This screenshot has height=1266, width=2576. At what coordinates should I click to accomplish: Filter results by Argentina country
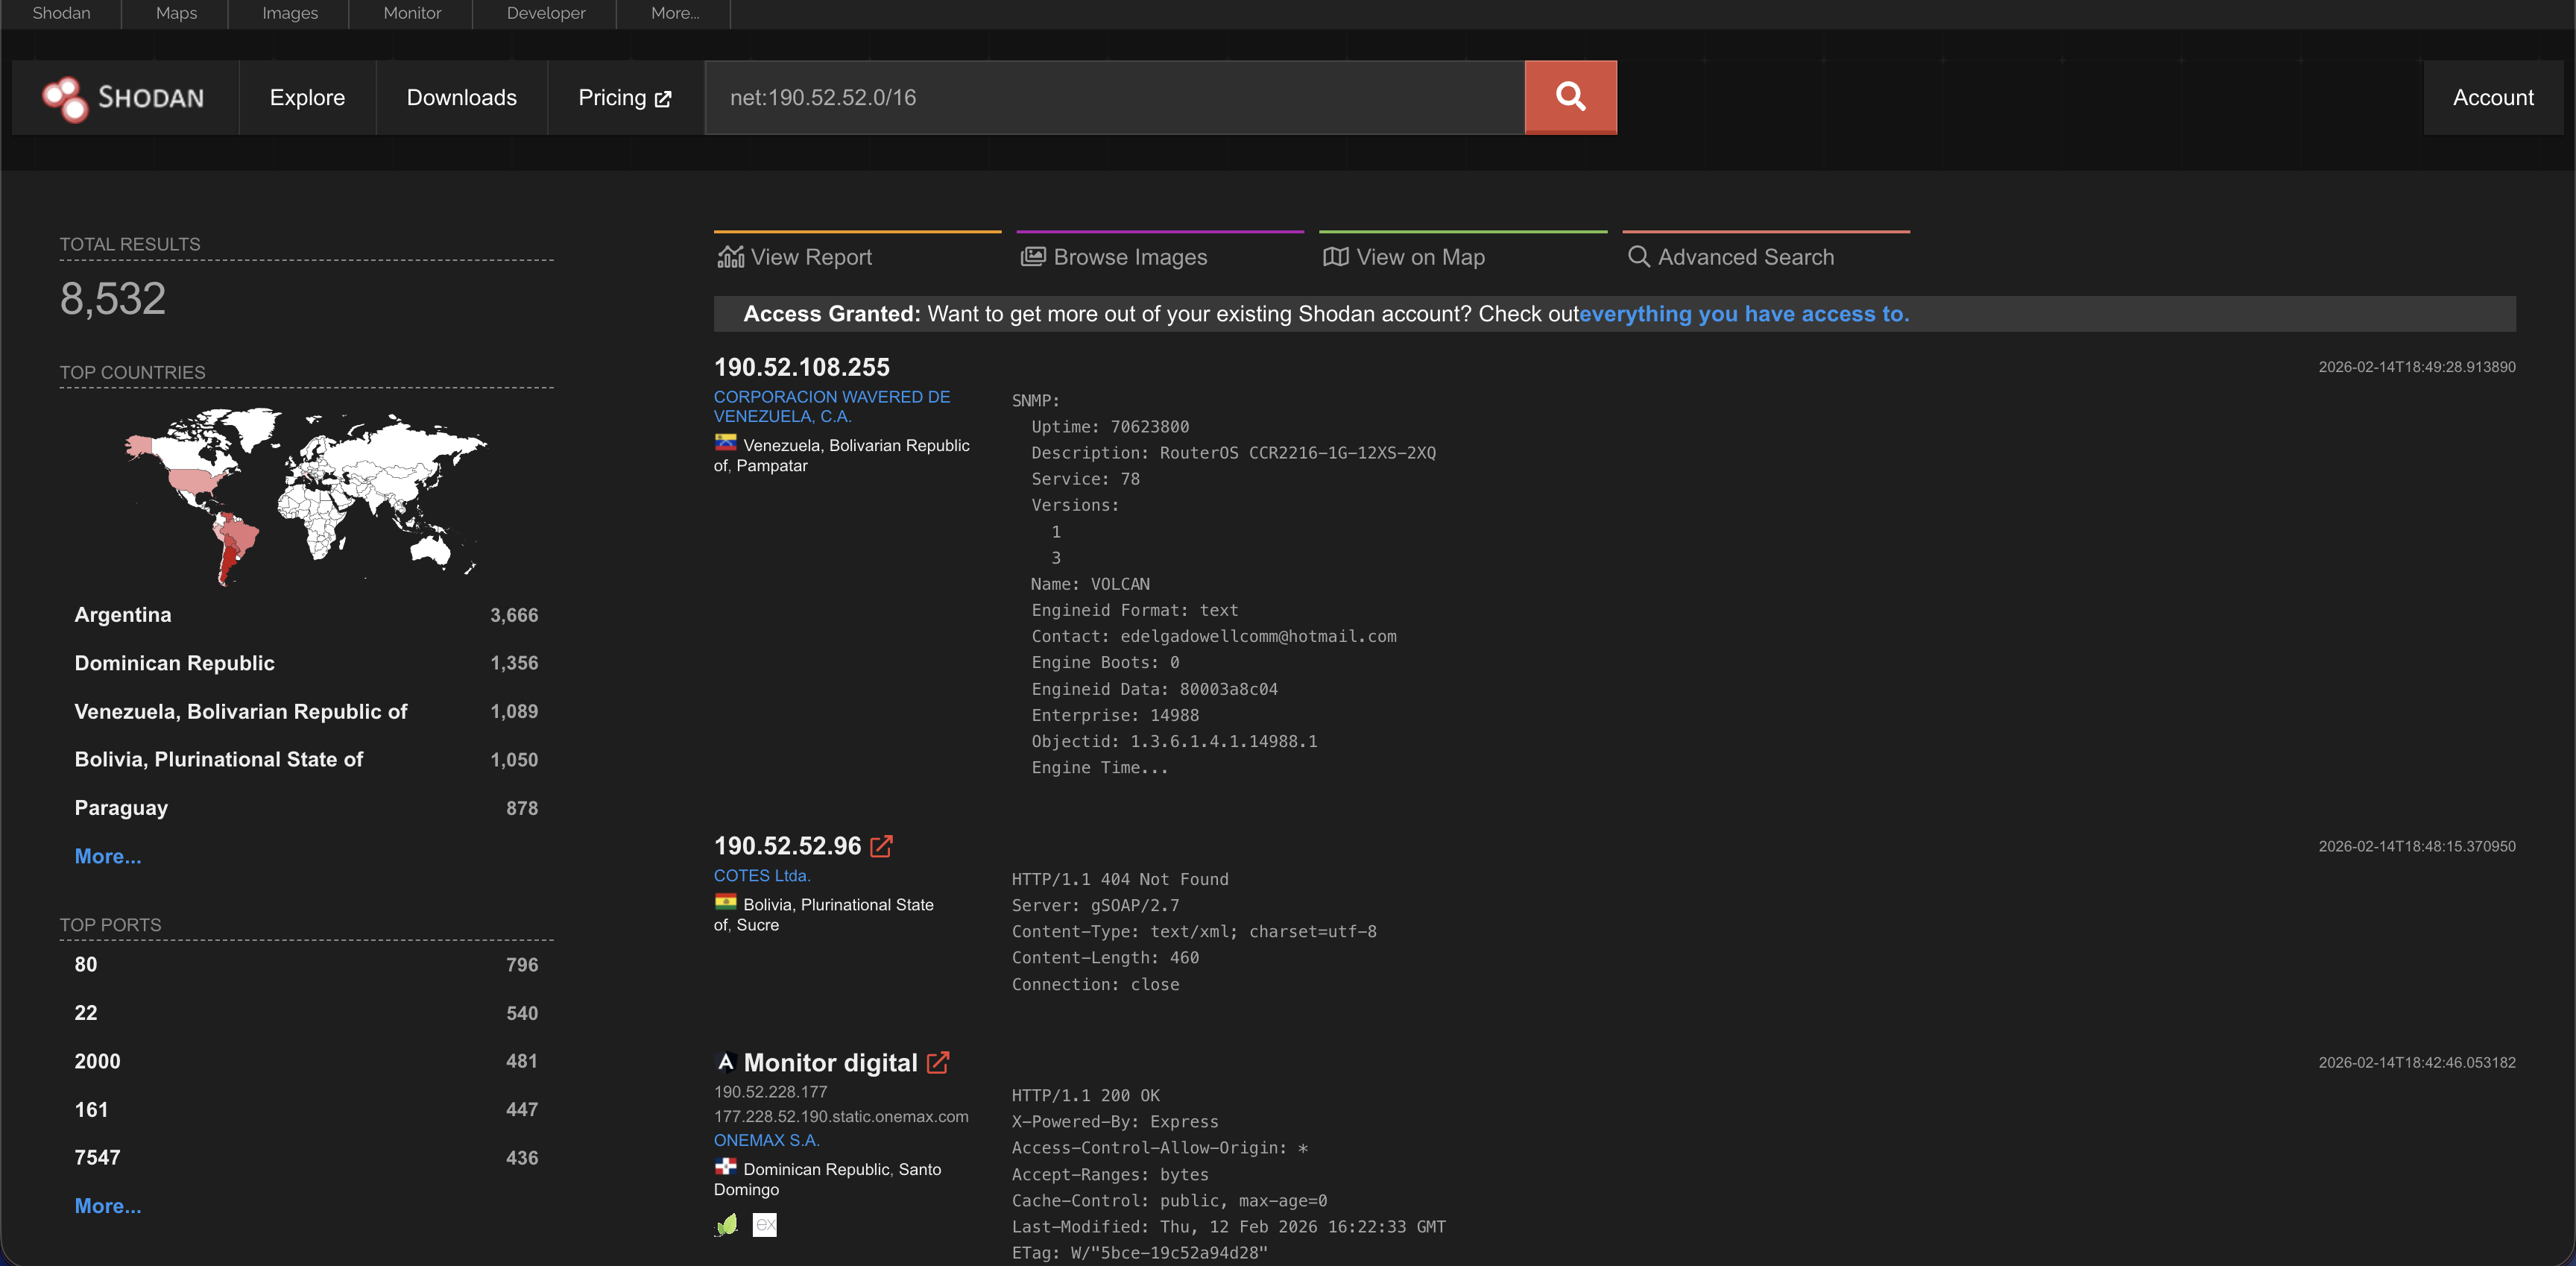click(123, 615)
